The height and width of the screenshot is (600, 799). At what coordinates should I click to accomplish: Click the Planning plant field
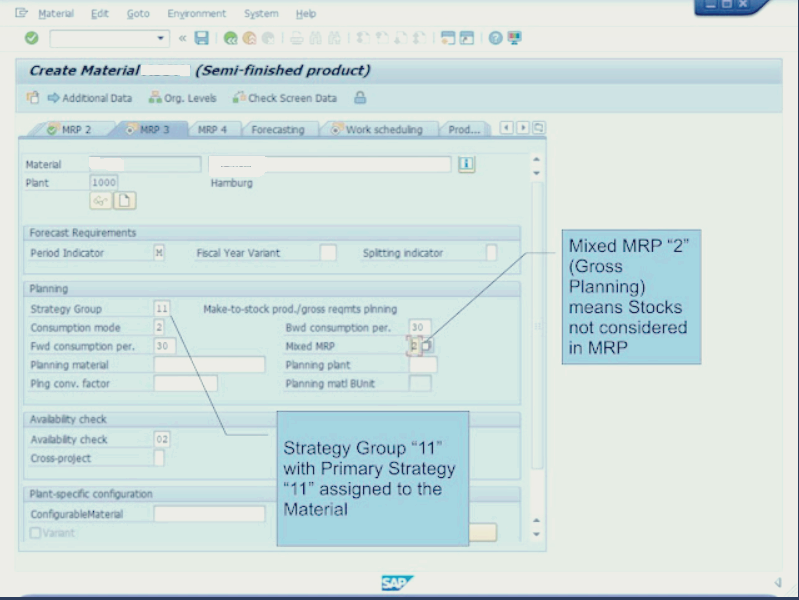click(423, 364)
